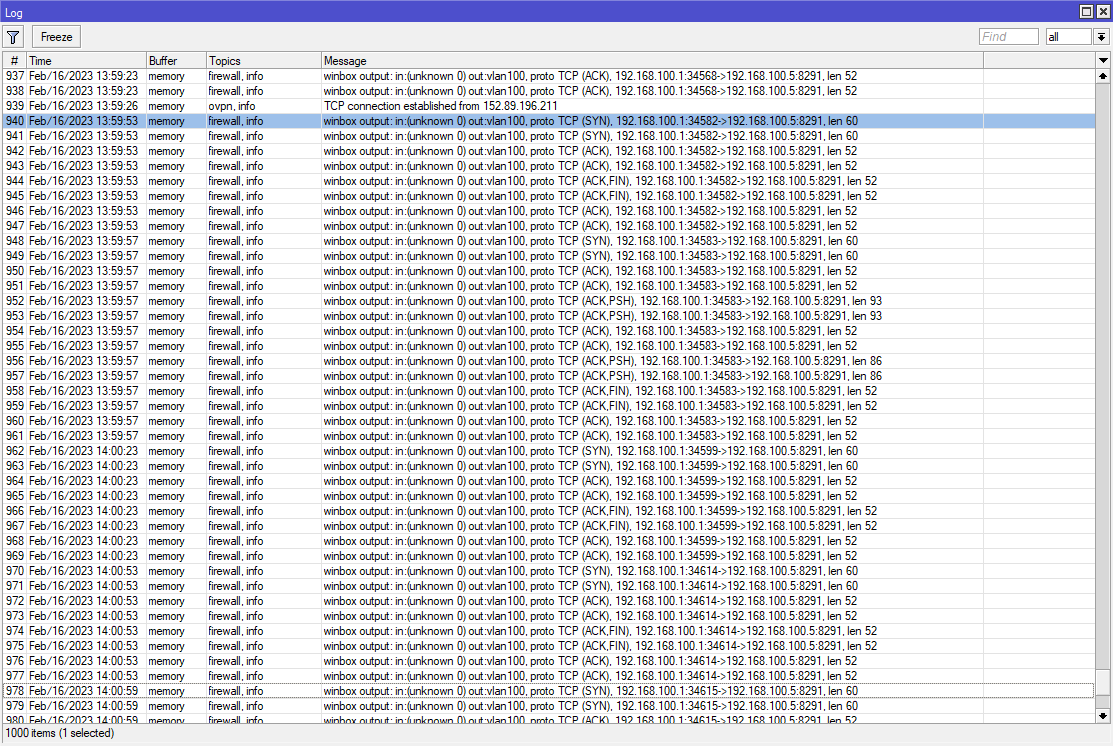Select log row 967
Image resolution: width=1113 pixels, height=746 pixels.
click(549, 526)
